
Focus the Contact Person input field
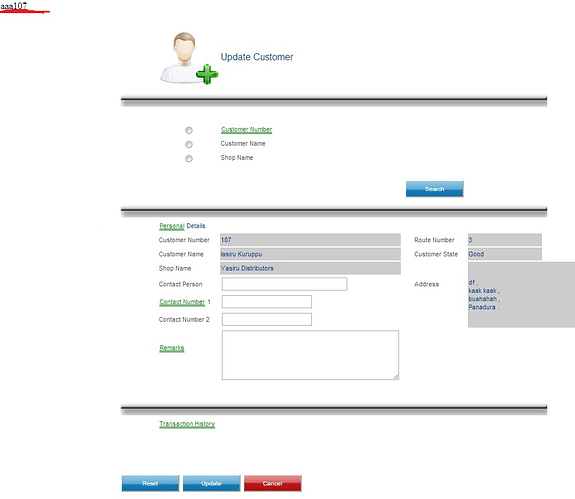pyautogui.click(x=285, y=284)
